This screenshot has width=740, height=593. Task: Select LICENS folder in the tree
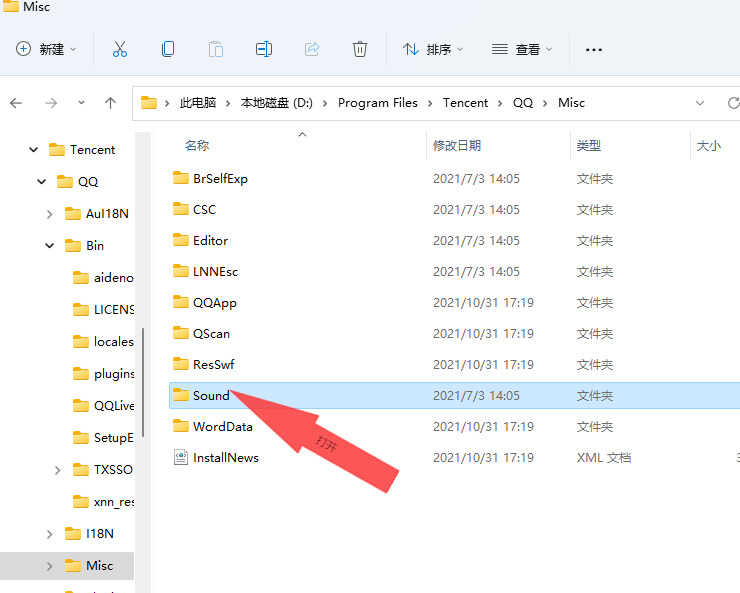(x=114, y=309)
